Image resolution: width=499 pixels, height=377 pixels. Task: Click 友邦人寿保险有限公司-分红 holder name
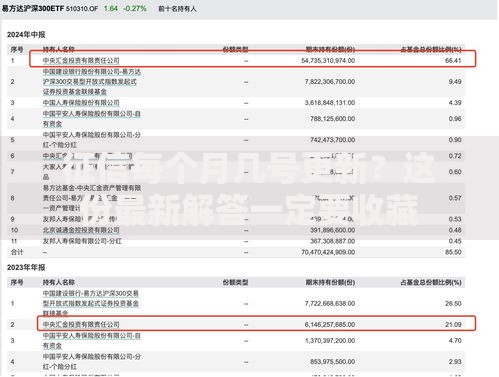82,241
